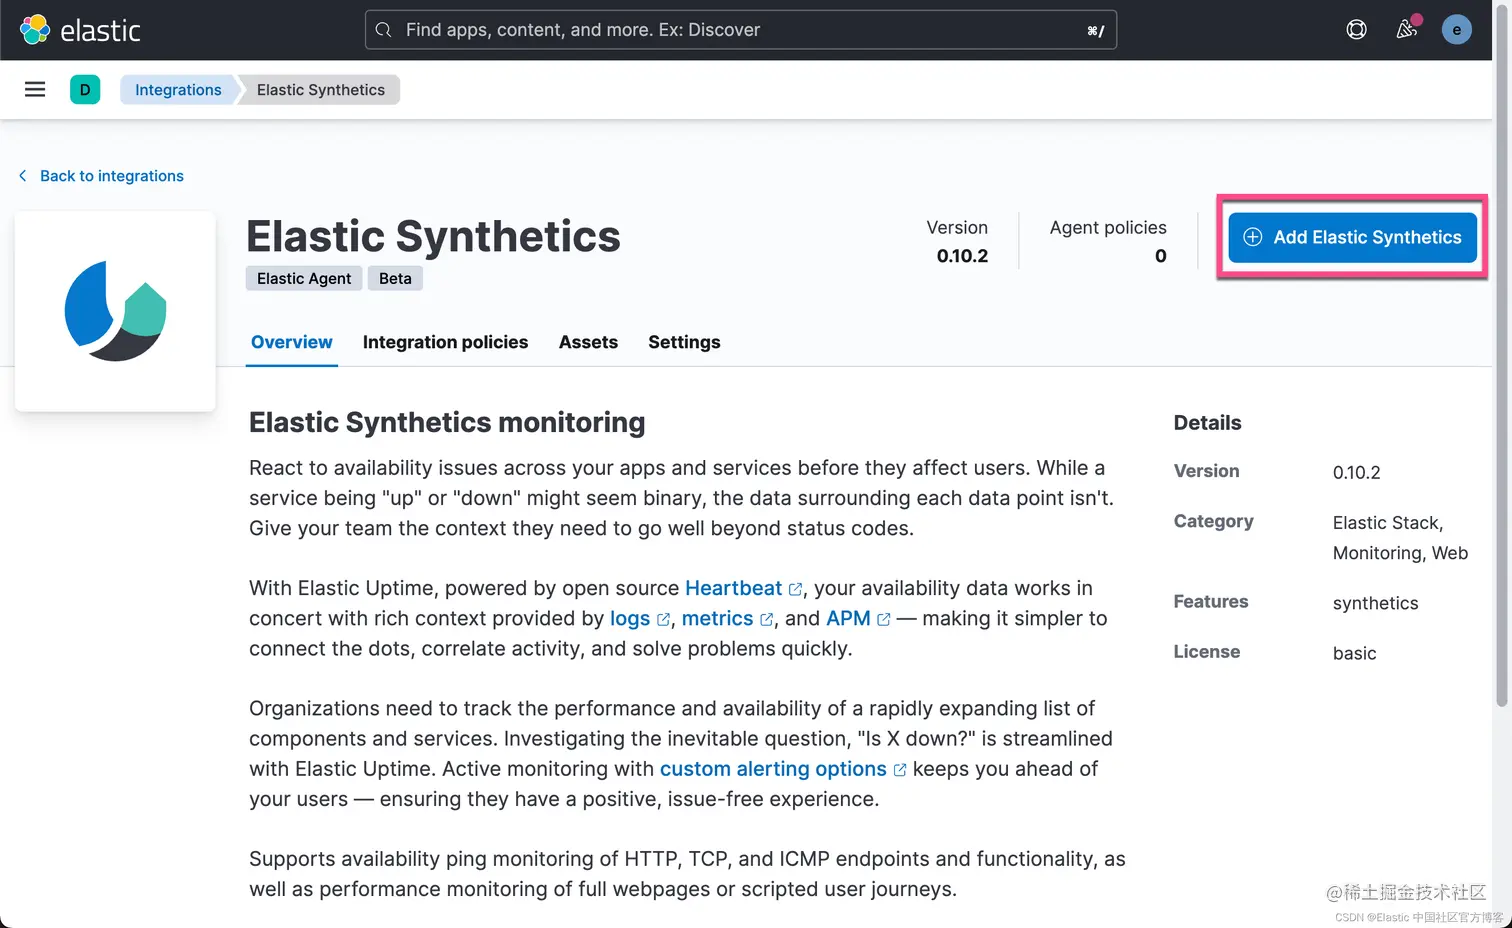Open the Settings tab
This screenshot has width=1512, height=928.
point(684,342)
